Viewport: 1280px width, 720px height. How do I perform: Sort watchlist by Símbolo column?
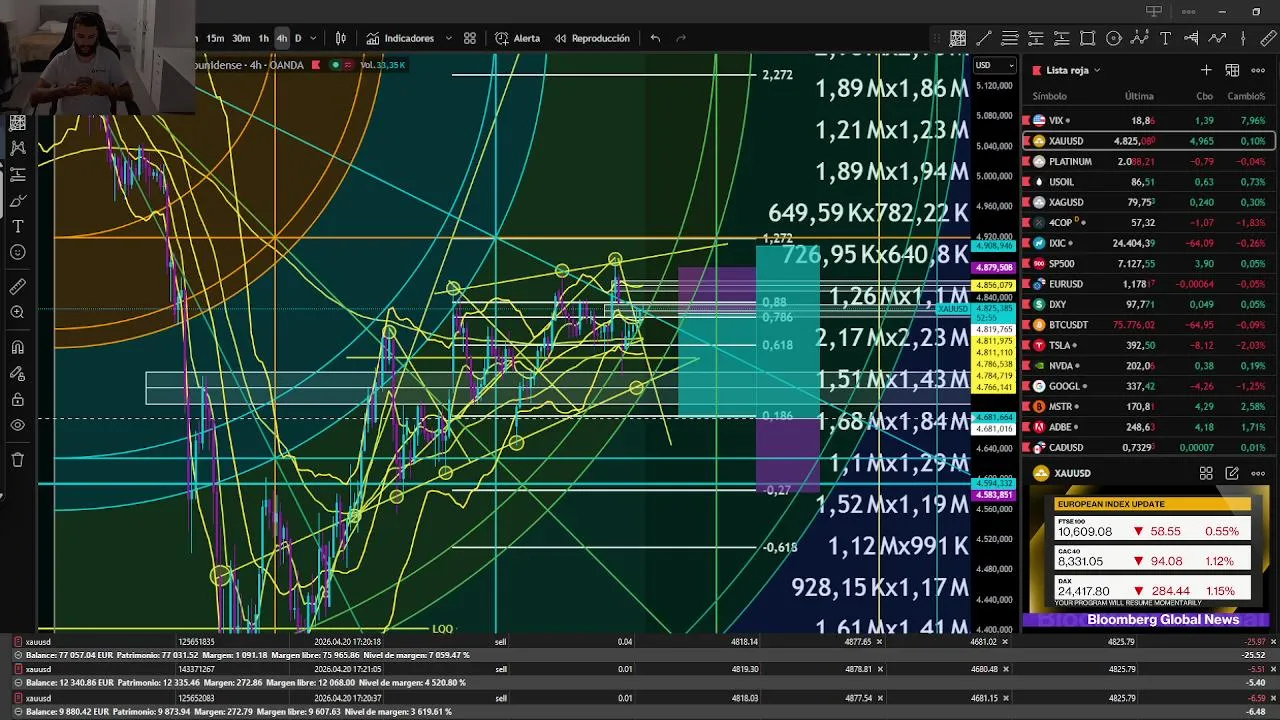(1050, 96)
